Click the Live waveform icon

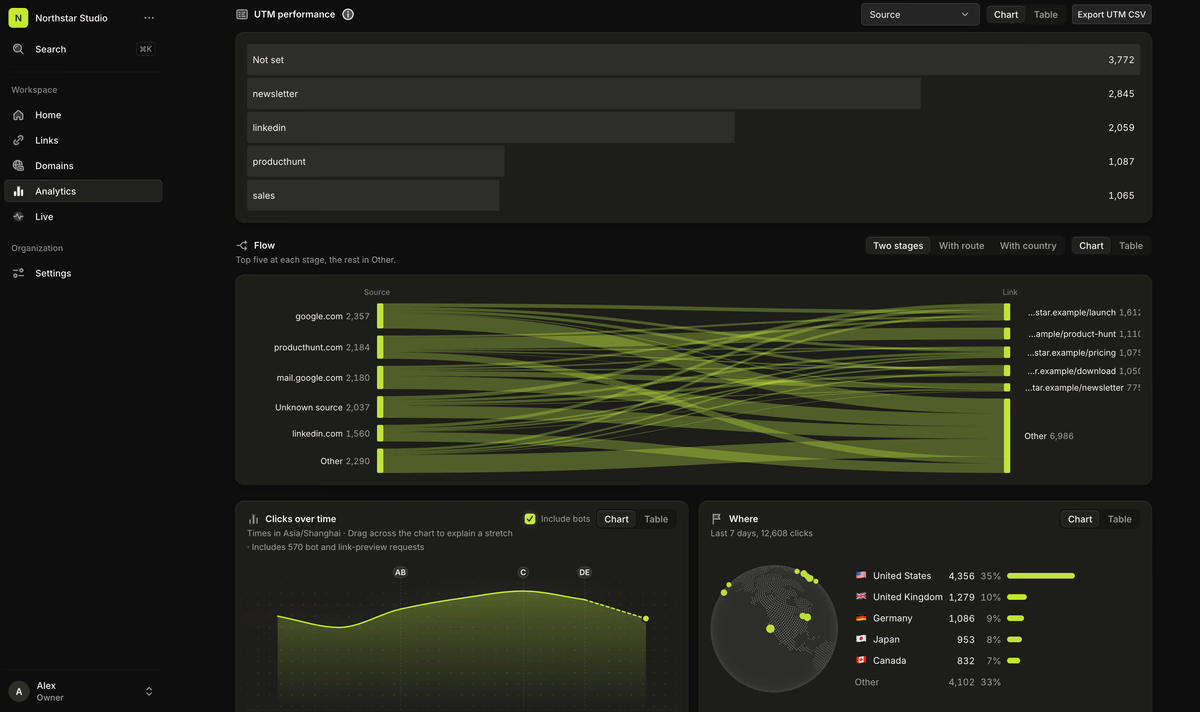(18, 217)
